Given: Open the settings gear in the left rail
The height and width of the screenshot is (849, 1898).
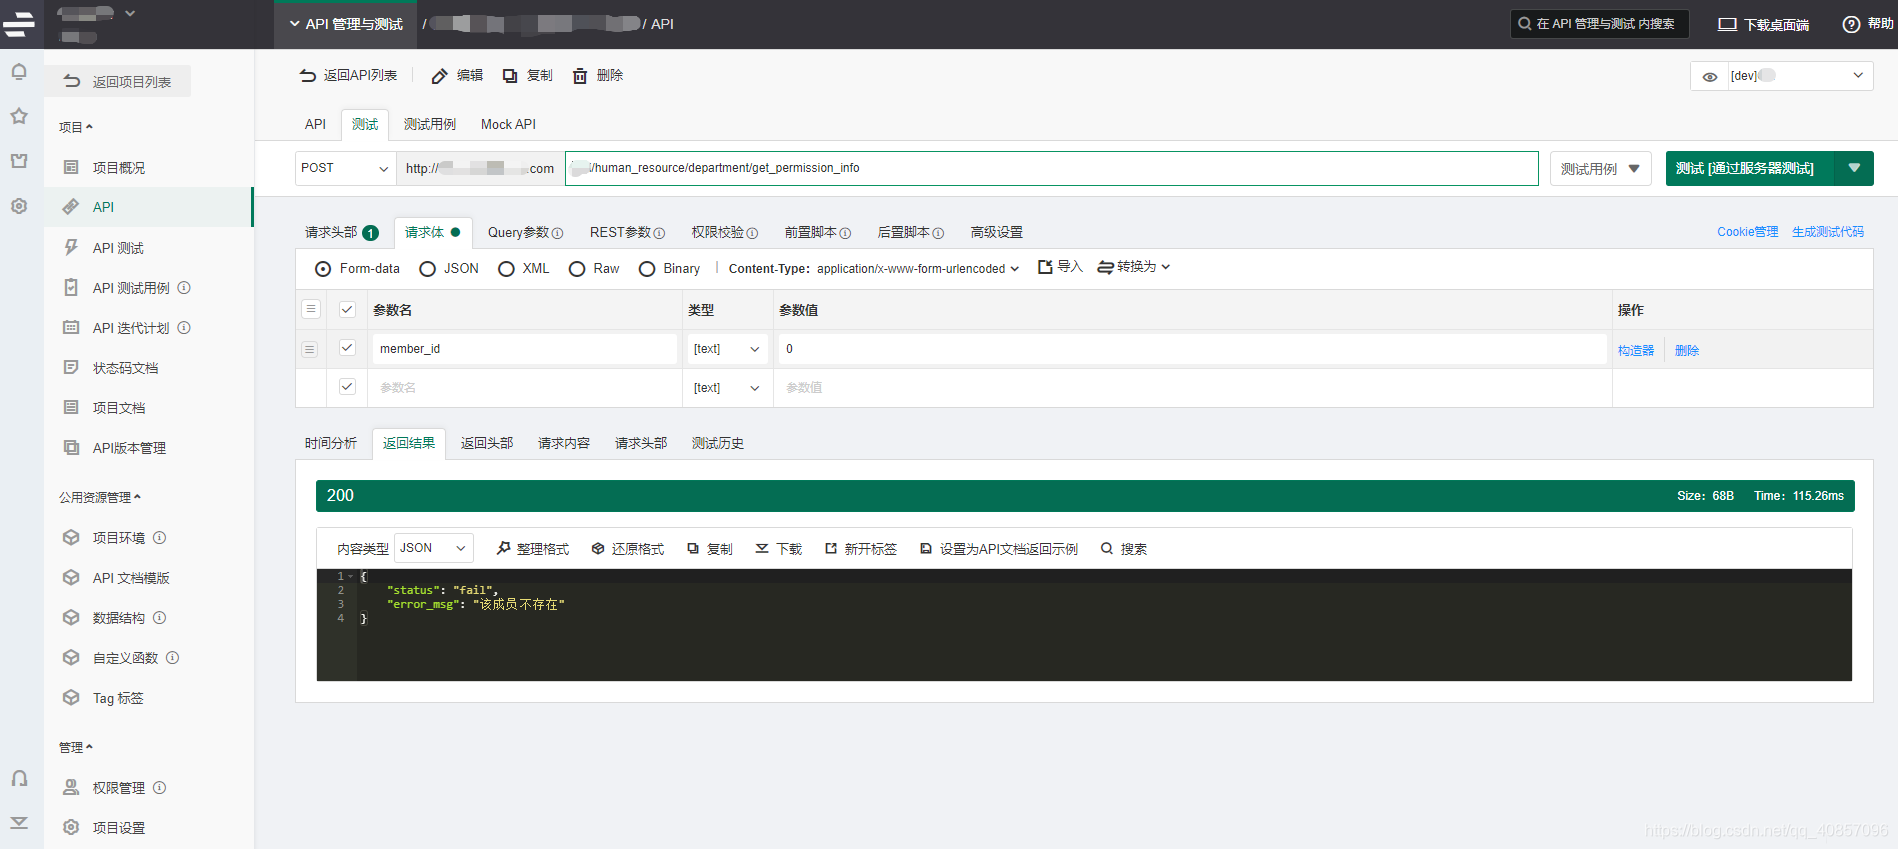Looking at the screenshot, I should (x=19, y=206).
